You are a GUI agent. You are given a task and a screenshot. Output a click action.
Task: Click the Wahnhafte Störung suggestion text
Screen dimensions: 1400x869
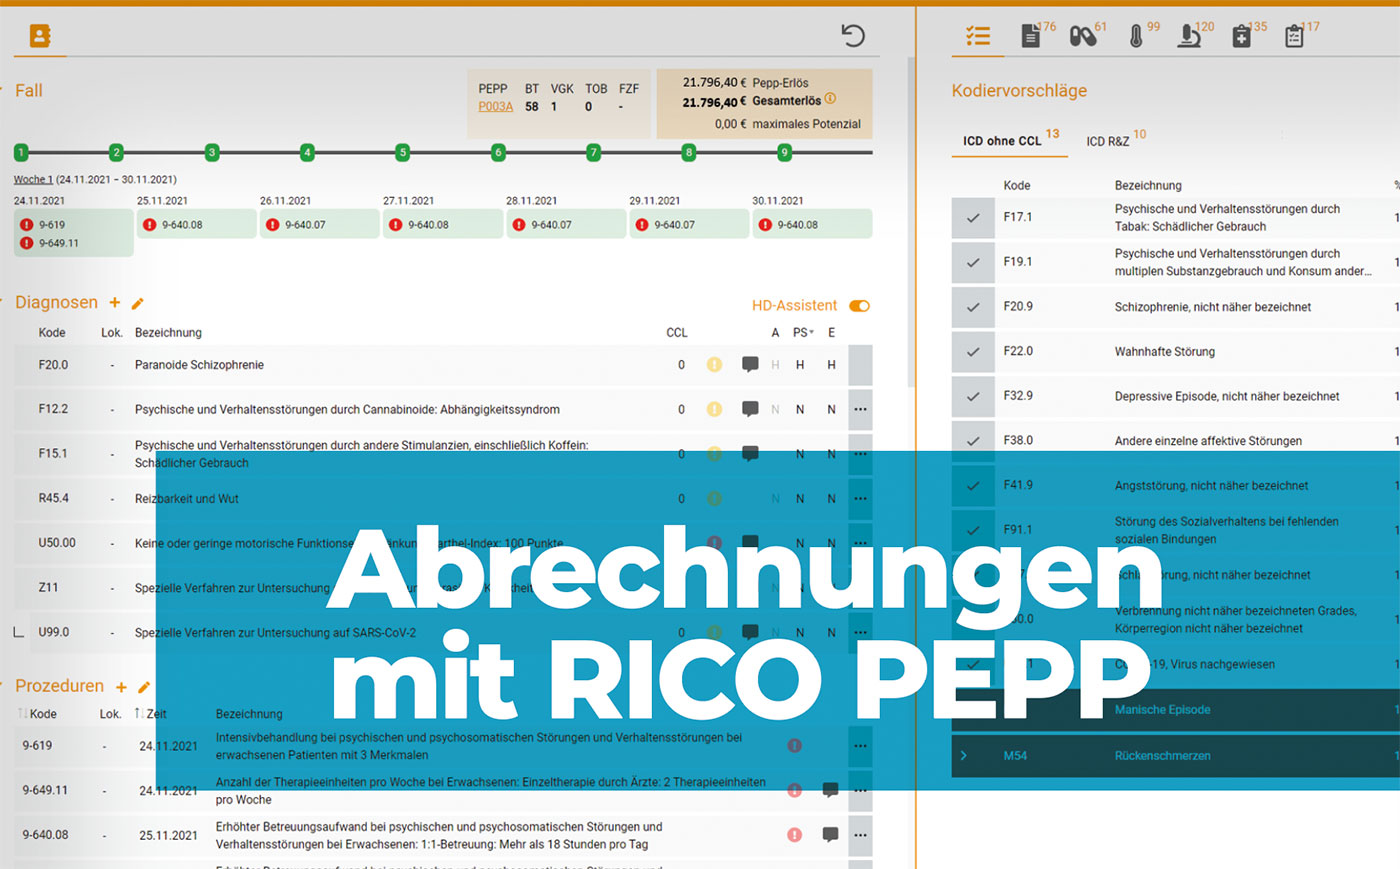[x=1165, y=351]
